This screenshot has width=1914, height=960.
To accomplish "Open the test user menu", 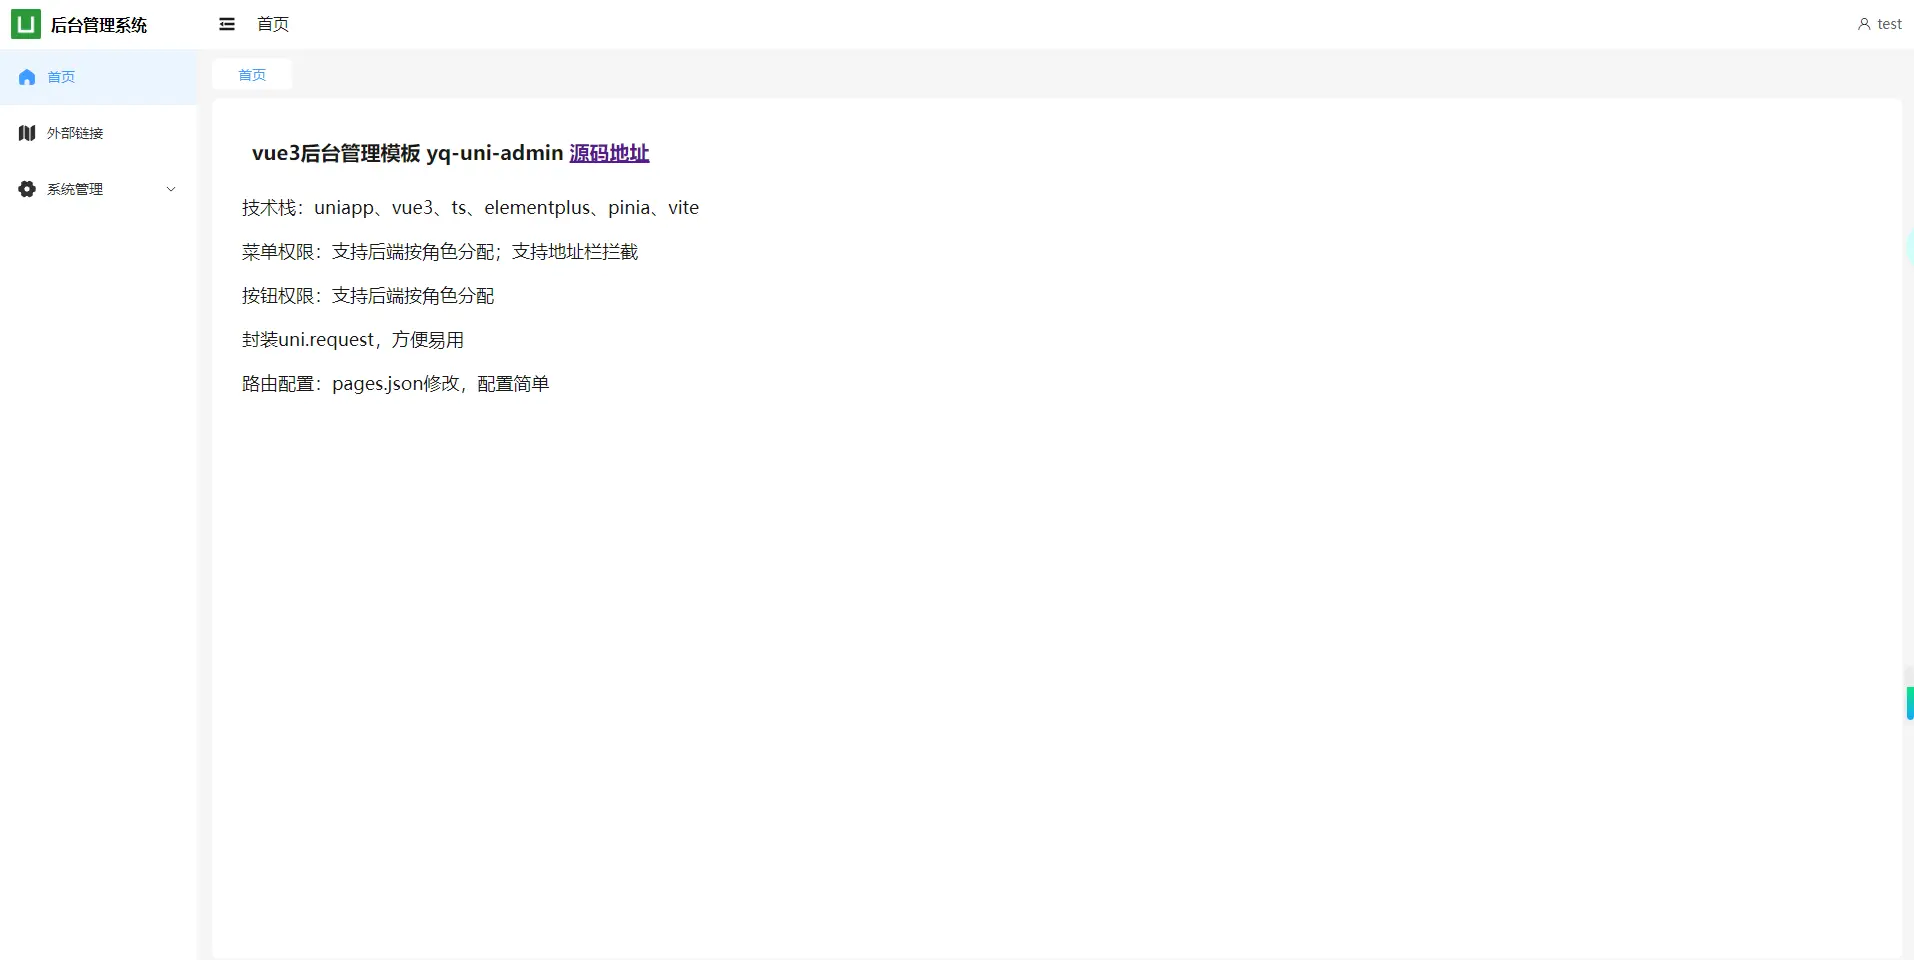I will coord(1880,24).
